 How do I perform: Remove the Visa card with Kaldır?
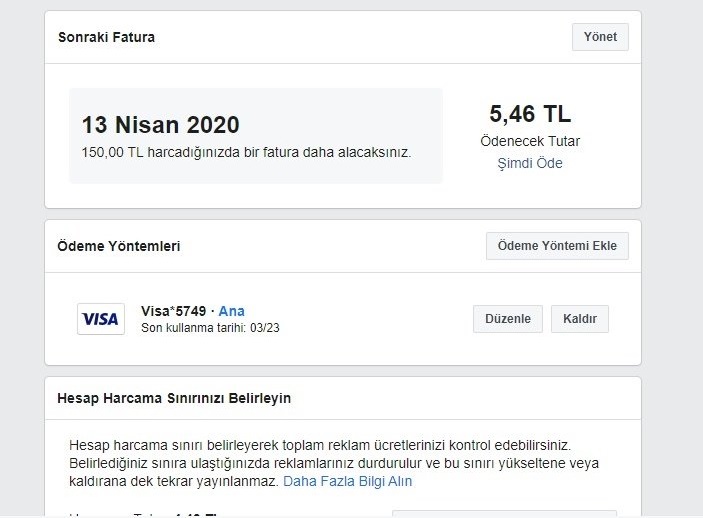coord(580,319)
